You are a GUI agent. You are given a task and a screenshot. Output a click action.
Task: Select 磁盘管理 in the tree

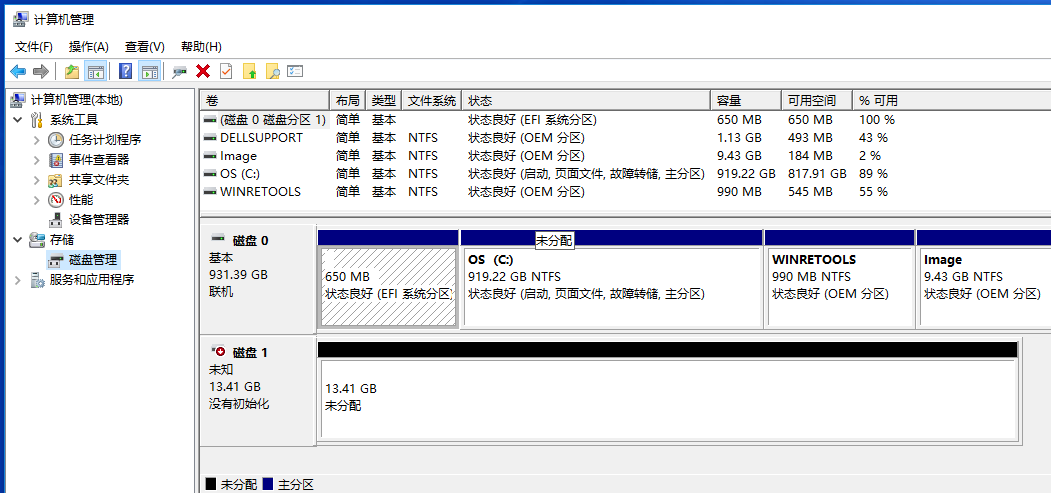coord(94,259)
